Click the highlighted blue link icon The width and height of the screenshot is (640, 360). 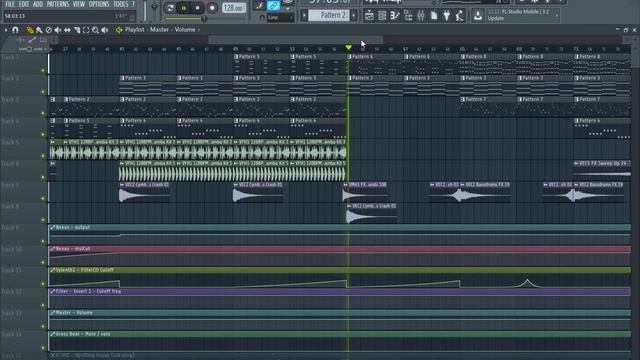pos(273,6)
